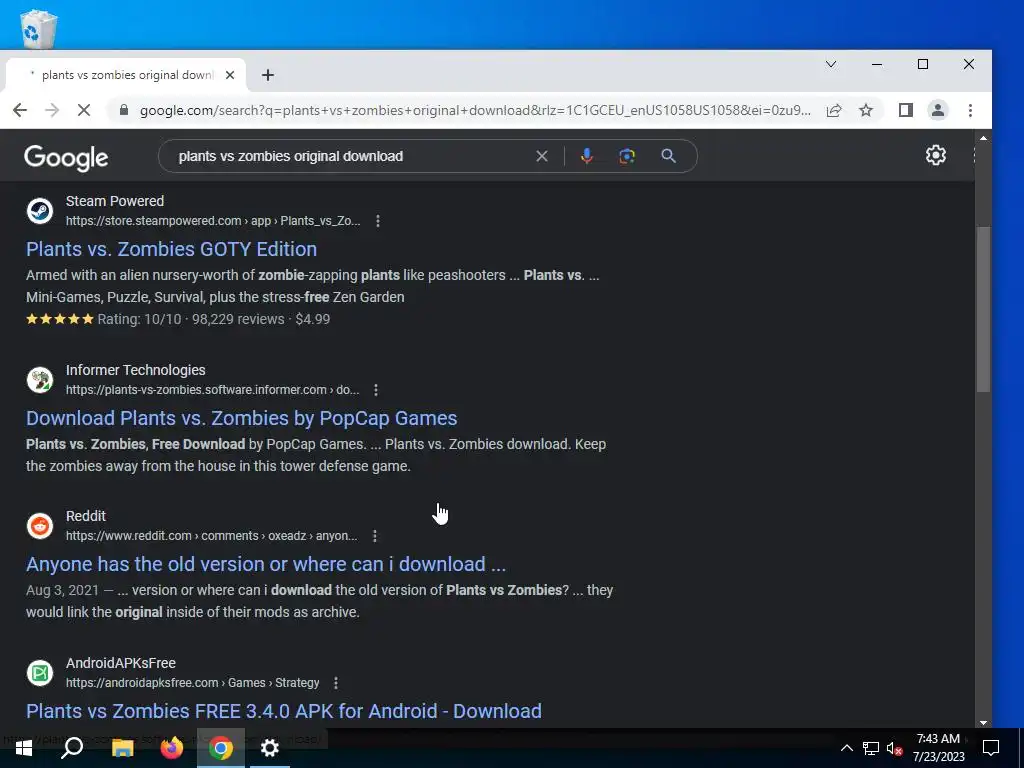Clear the search box text
Viewport: 1024px width, 768px height.
pos(542,156)
